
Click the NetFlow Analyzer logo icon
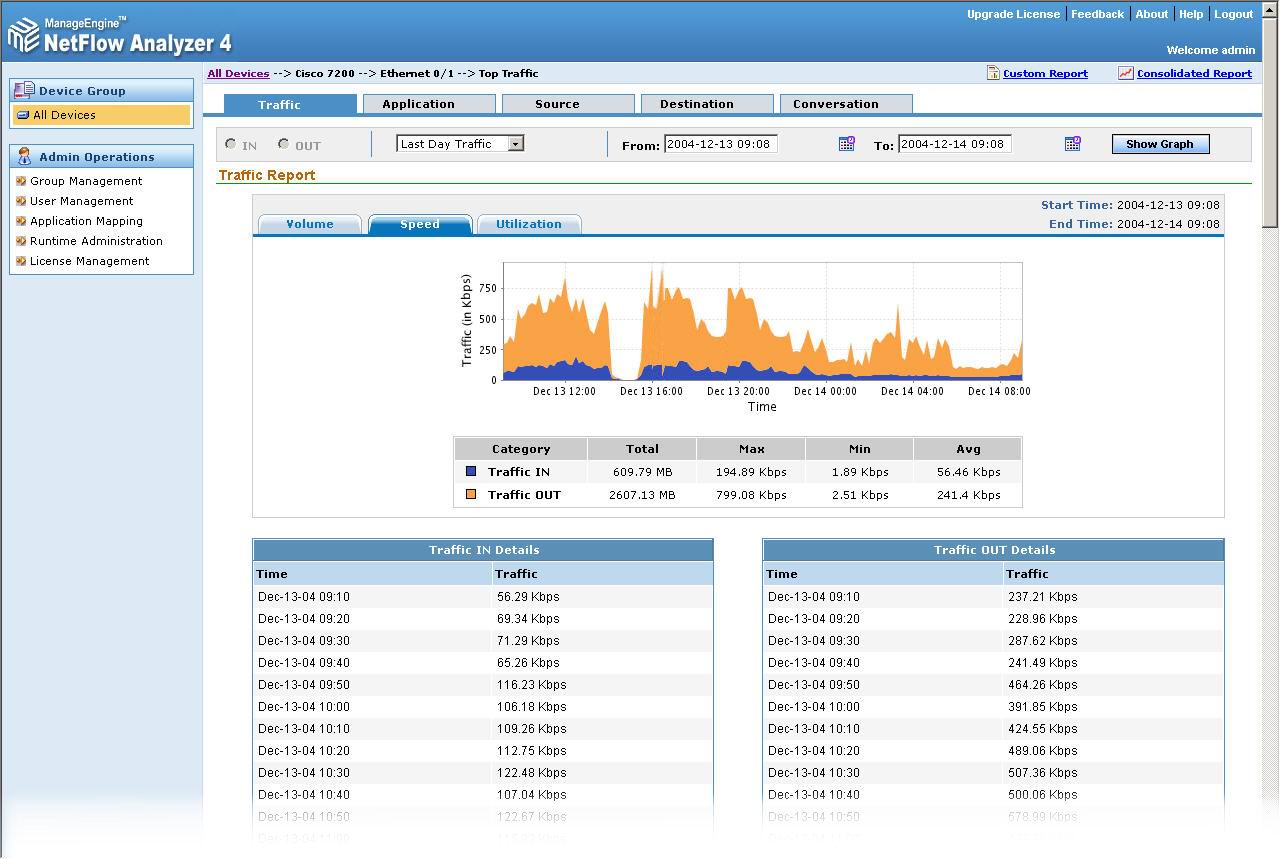pos(24,36)
